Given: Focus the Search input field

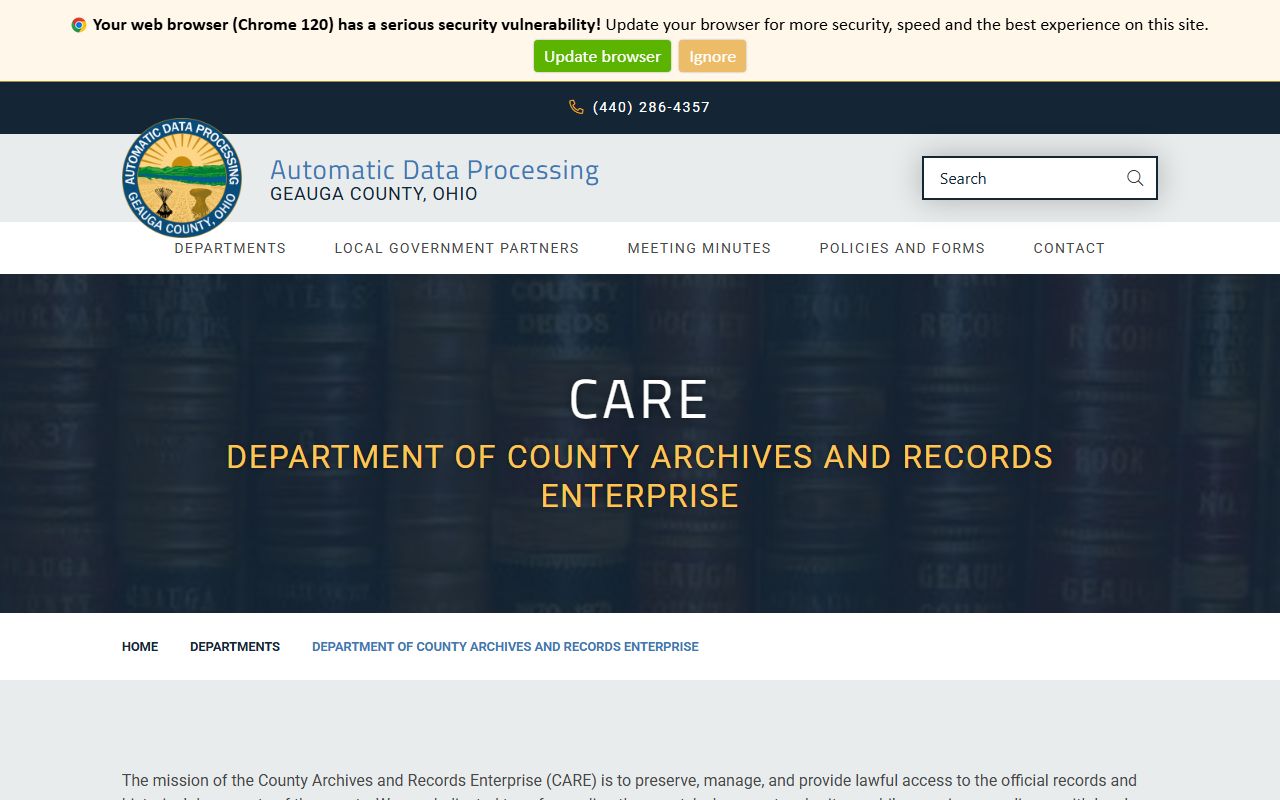Looking at the screenshot, I should point(1020,178).
